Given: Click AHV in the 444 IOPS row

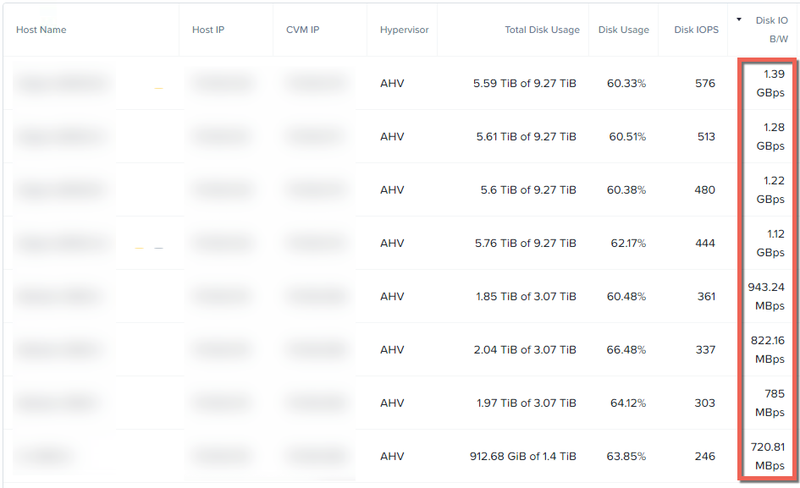Looking at the screenshot, I should click(392, 243).
